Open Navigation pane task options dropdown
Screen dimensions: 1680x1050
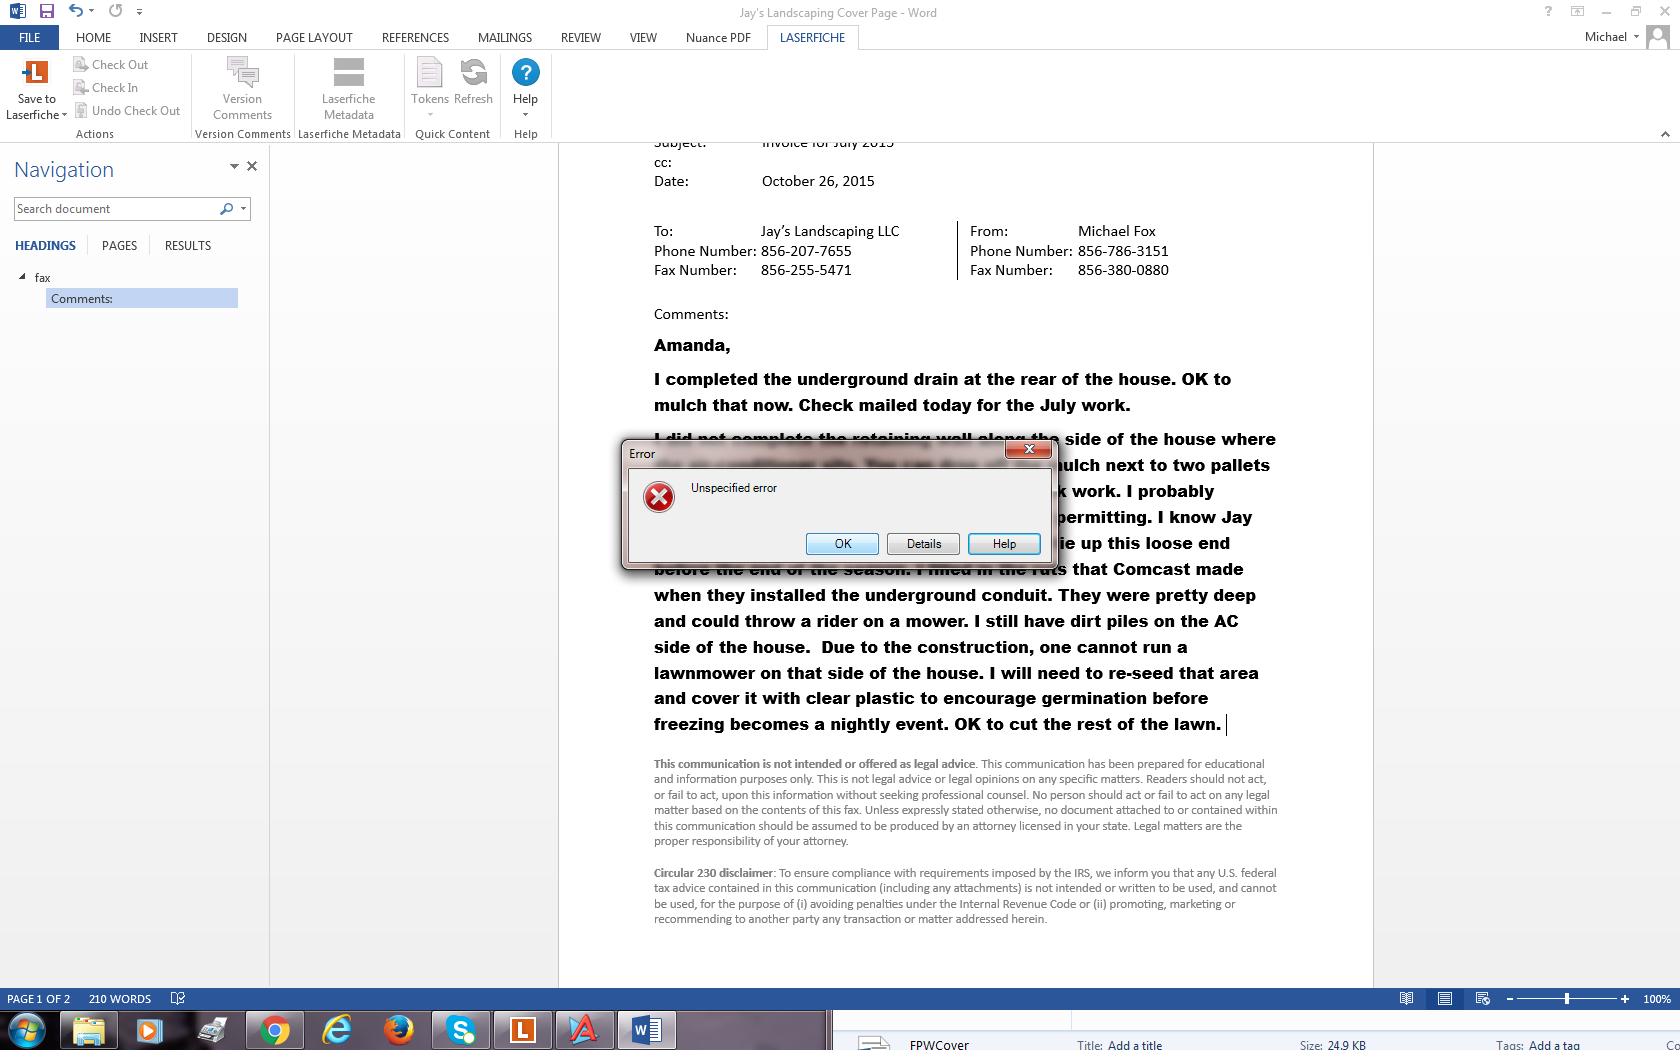(x=234, y=167)
